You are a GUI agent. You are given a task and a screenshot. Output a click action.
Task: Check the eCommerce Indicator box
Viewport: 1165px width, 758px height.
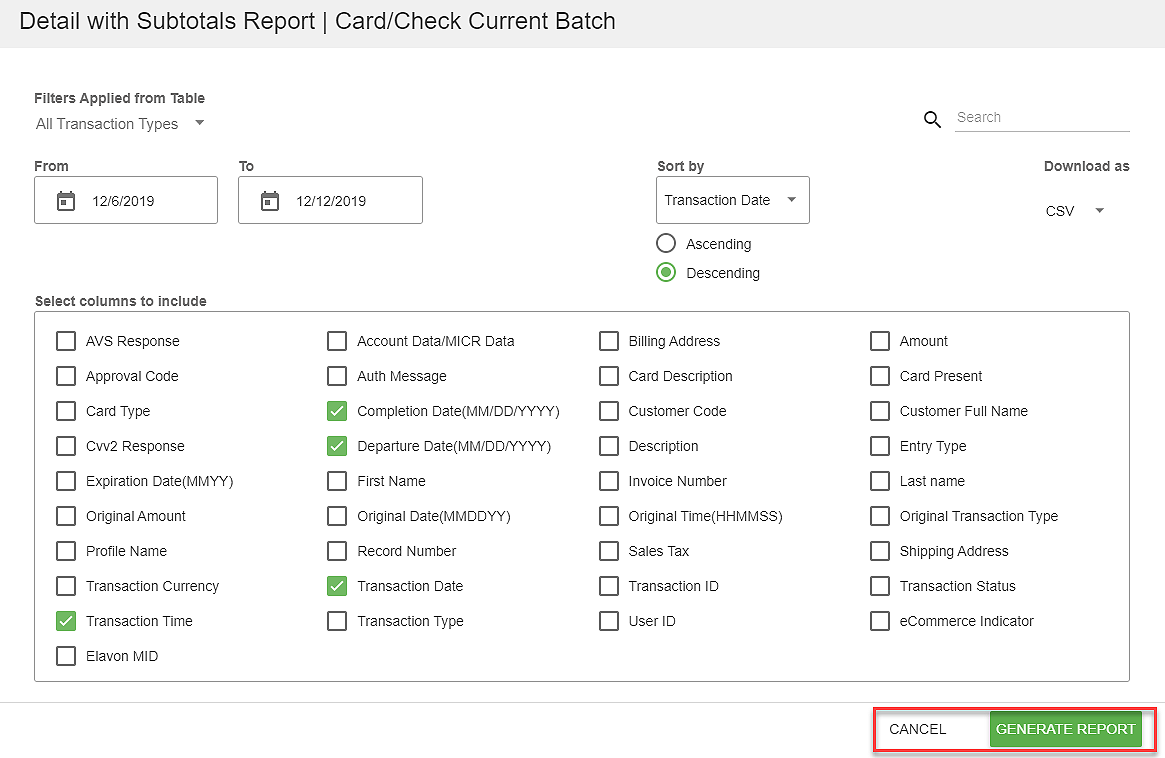(879, 621)
